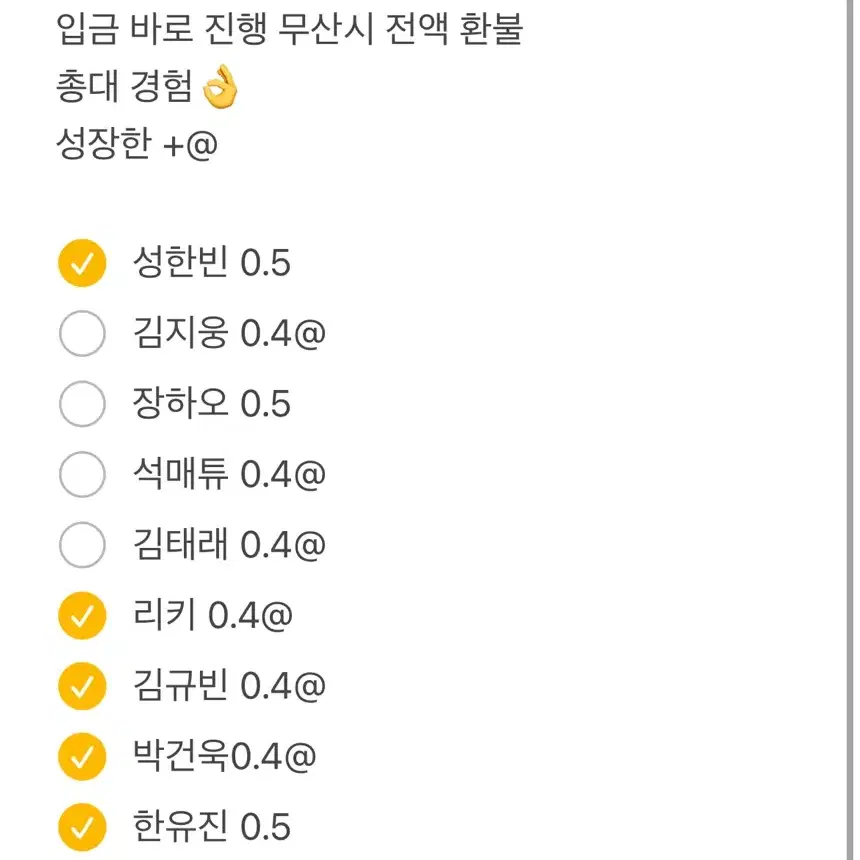Check the 장하오 0.5 circle
Screen dimensions: 860x860
click(x=82, y=404)
